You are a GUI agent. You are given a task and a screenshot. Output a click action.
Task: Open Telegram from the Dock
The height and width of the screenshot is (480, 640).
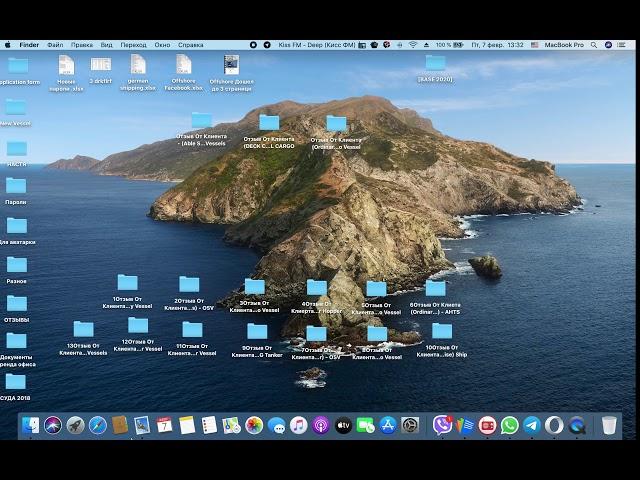(x=532, y=425)
